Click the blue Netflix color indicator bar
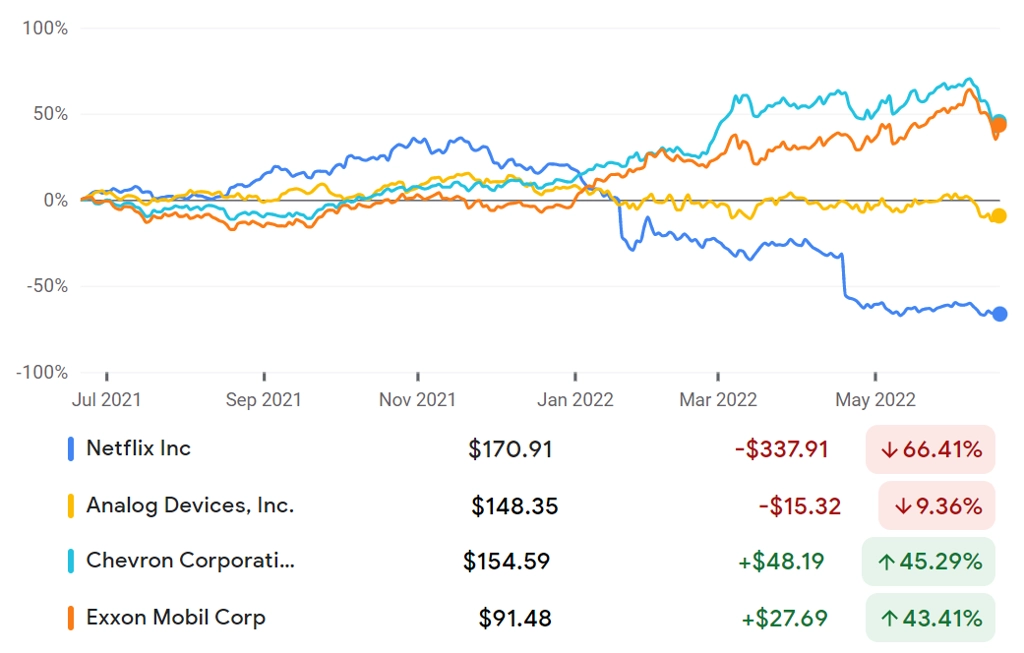The height and width of the screenshot is (653, 1024). [x=71, y=449]
